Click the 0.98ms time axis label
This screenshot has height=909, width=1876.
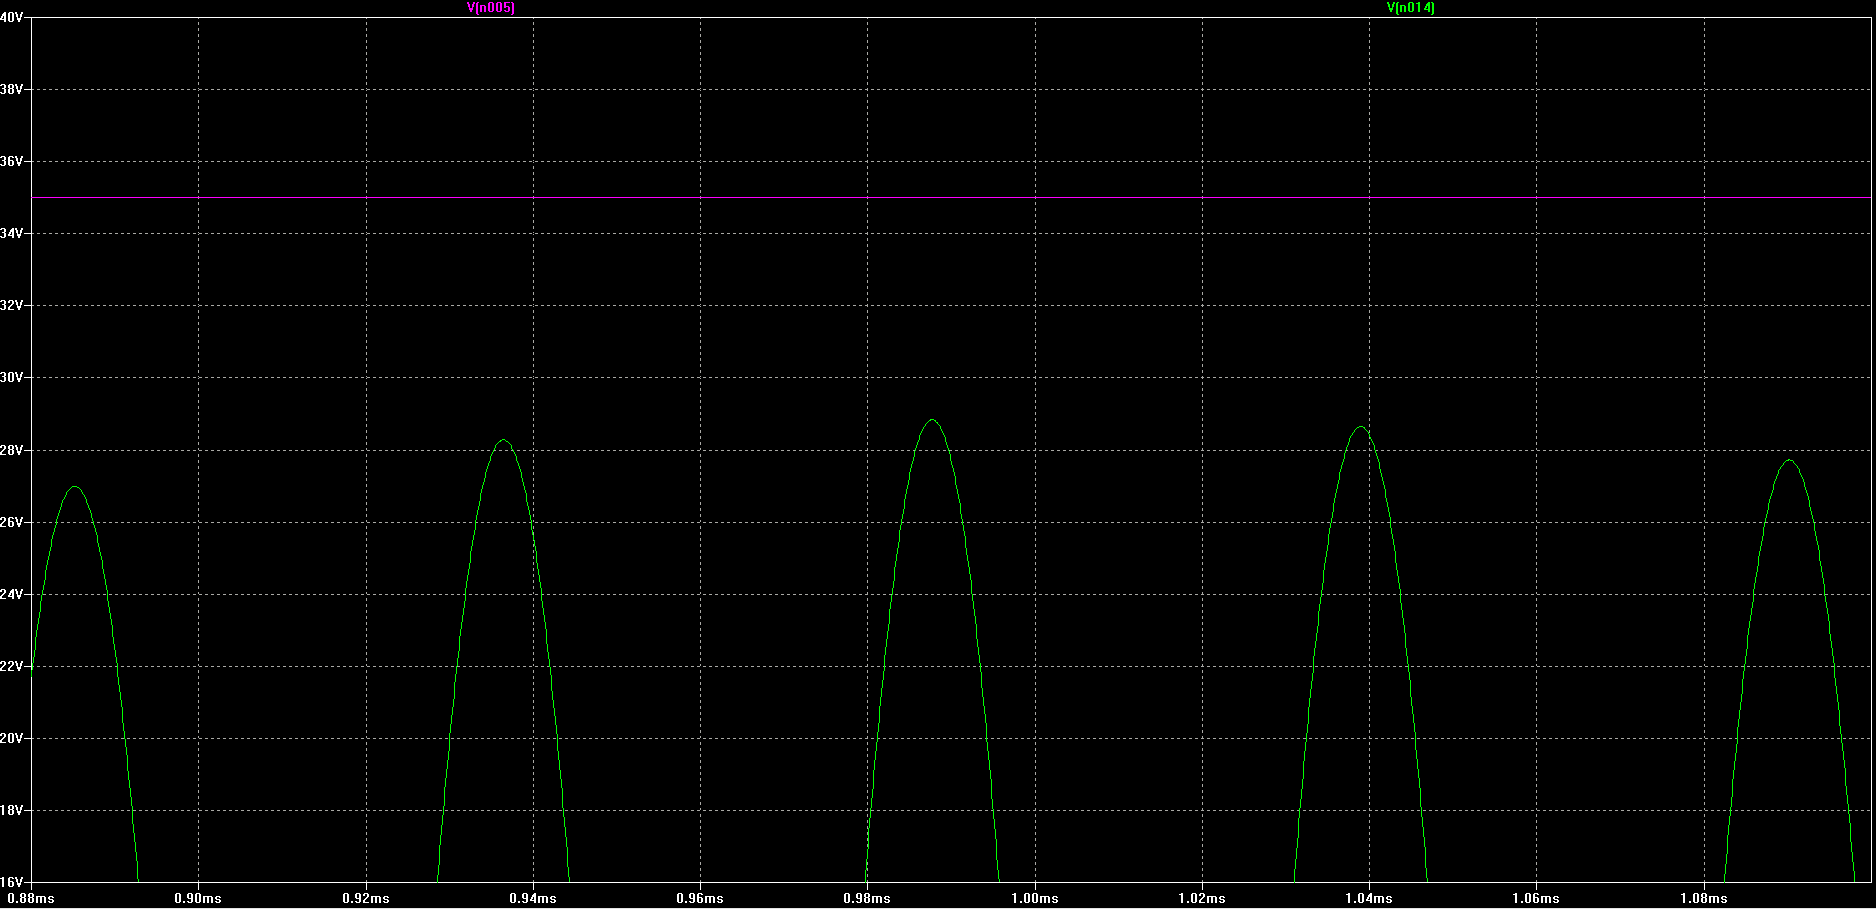coord(867,899)
